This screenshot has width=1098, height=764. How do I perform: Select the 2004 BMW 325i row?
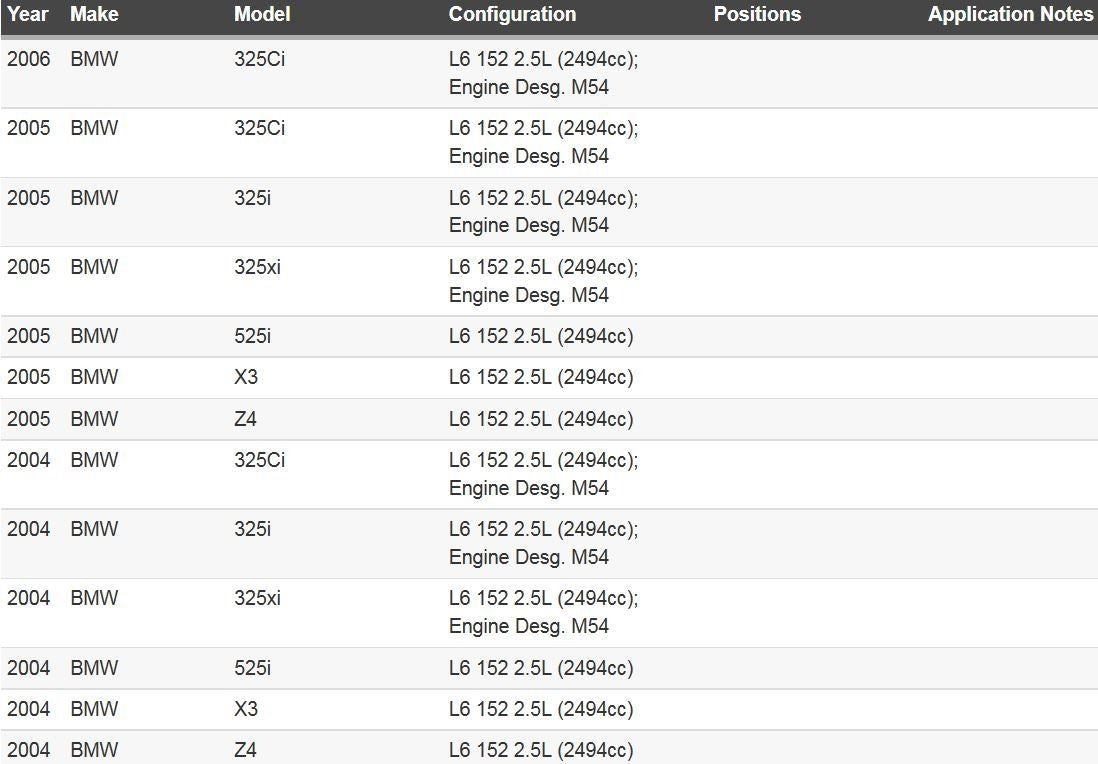[549, 543]
